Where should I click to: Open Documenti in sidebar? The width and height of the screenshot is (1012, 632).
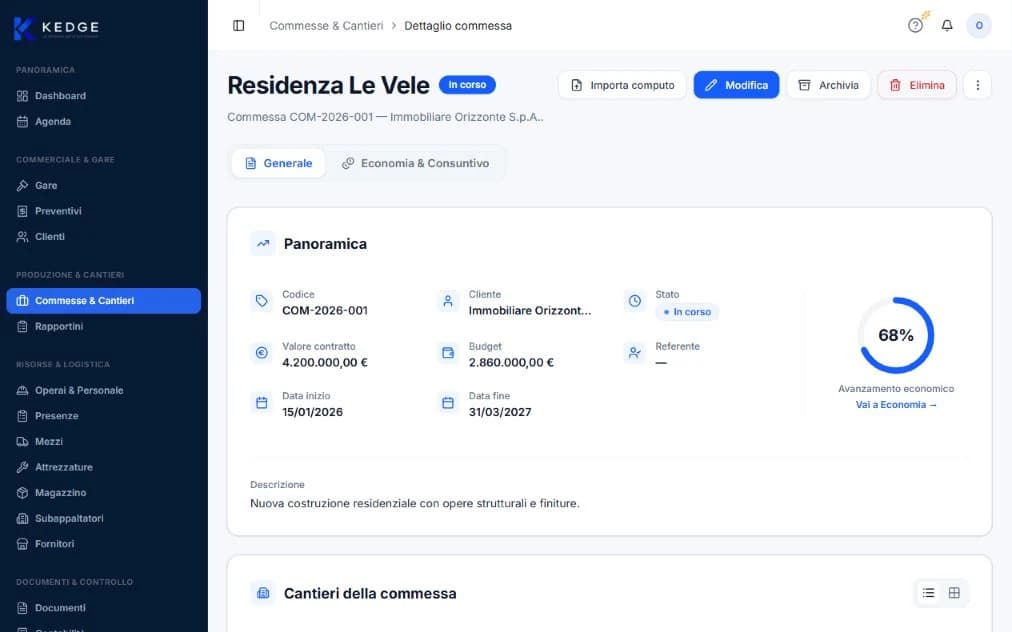104,608
